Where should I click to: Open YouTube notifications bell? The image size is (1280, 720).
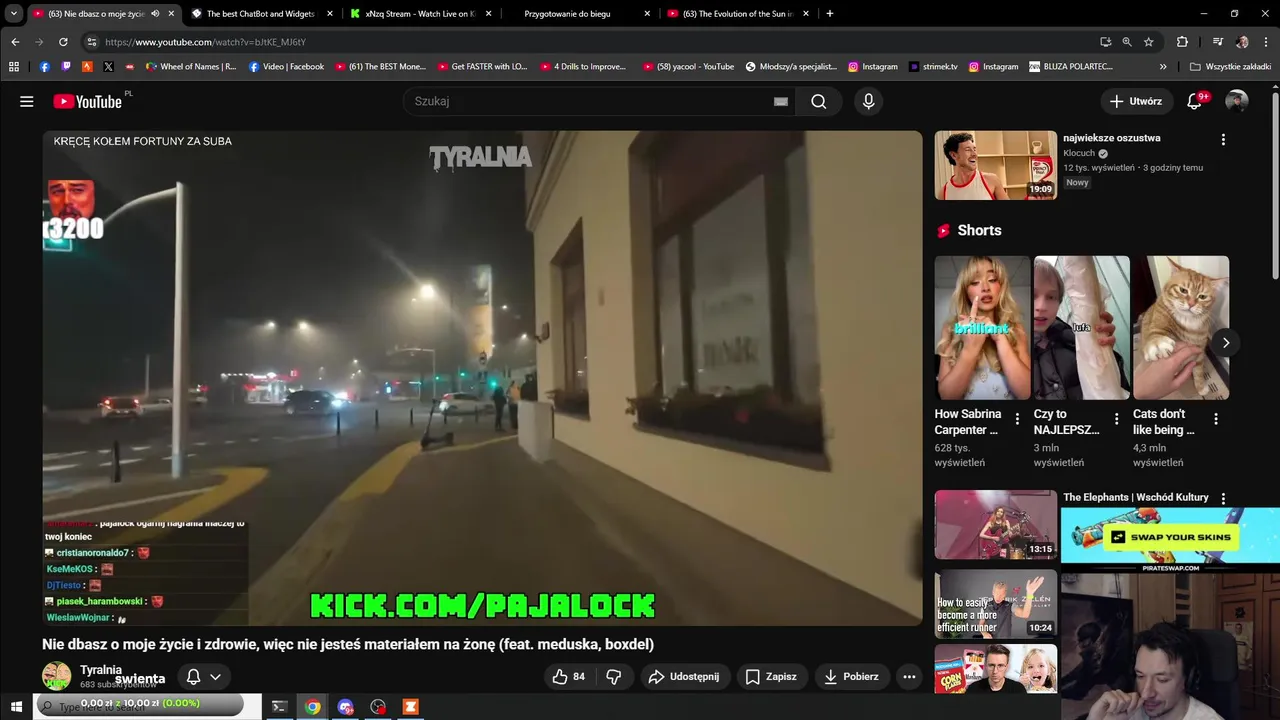pyautogui.click(x=1194, y=101)
